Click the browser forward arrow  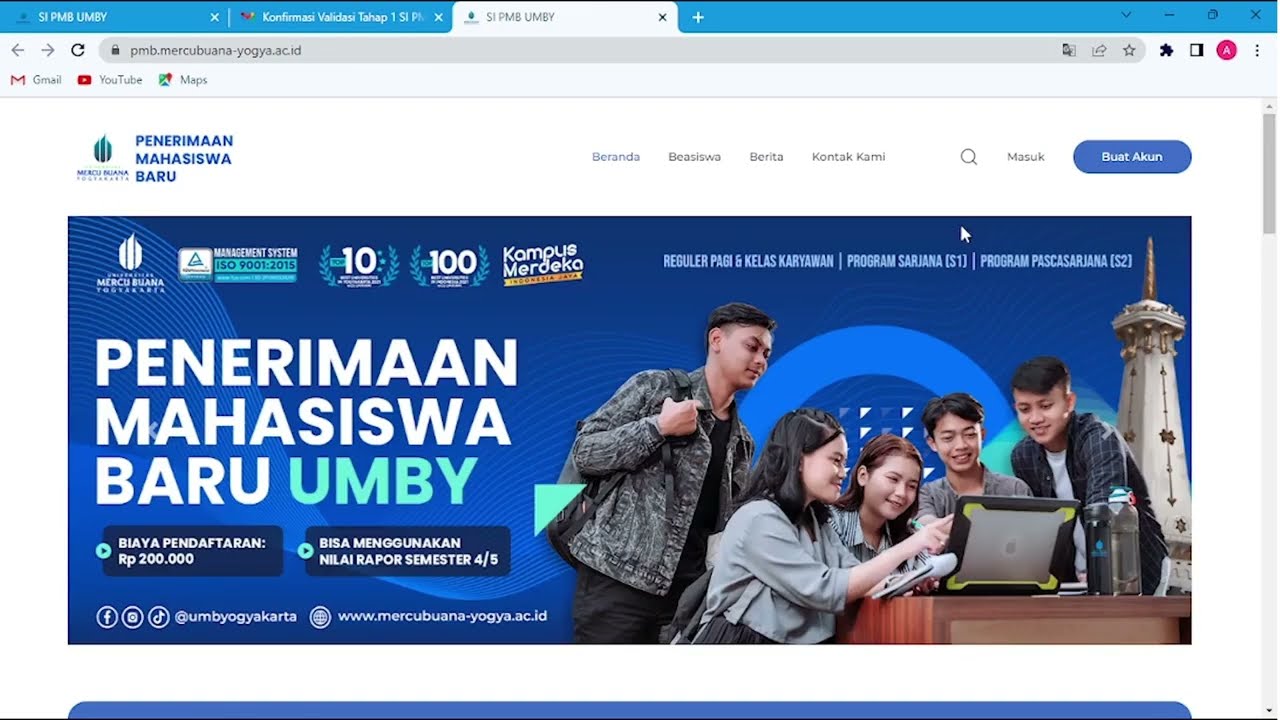click(47, 50)
